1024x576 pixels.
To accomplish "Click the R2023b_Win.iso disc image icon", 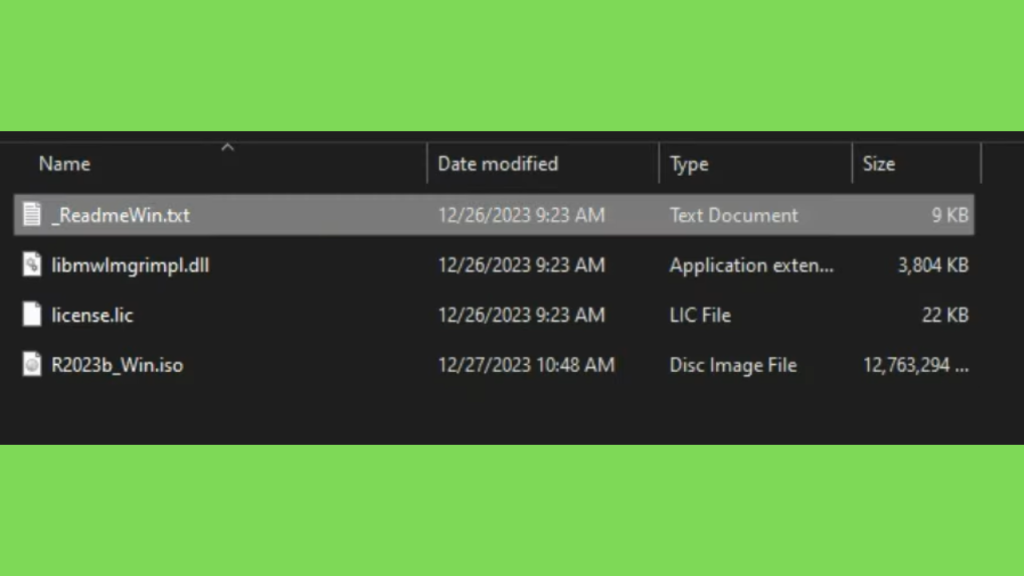I will point(32,365).
